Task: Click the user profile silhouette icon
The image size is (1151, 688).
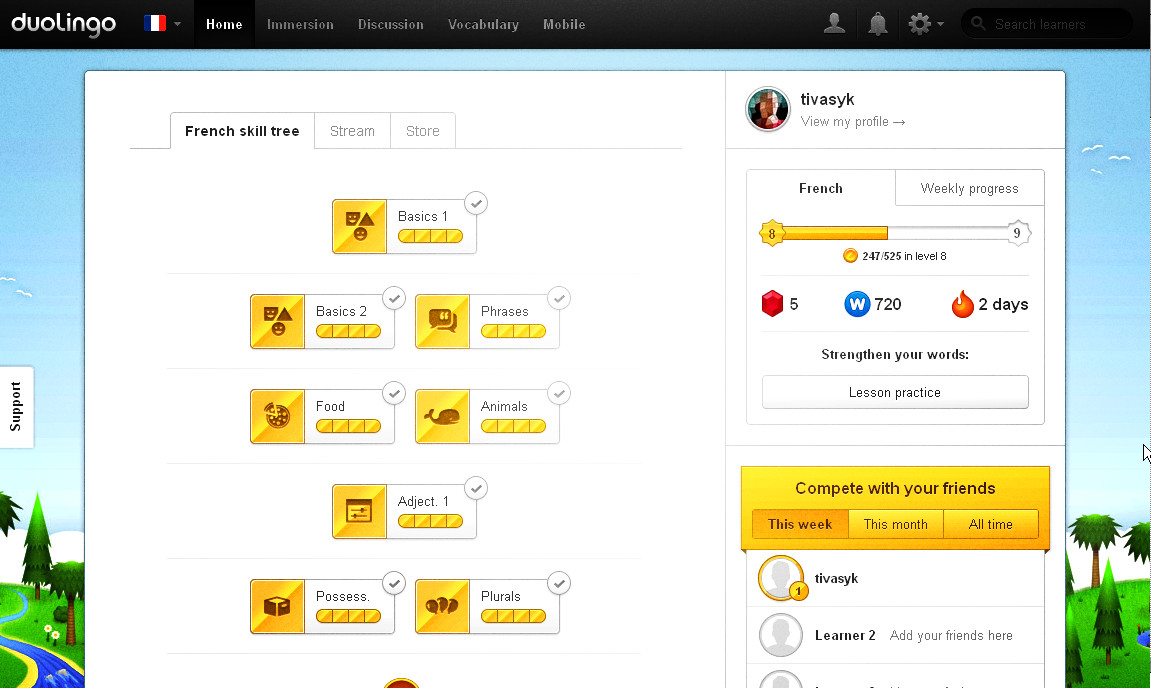Action: pos(834,23)
